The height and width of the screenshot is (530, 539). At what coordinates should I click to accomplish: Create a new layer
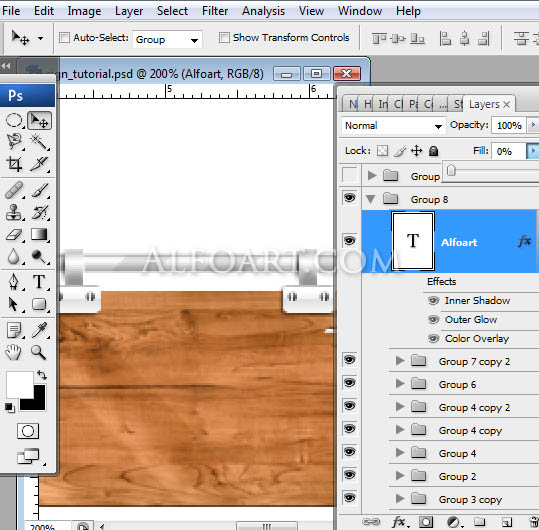click(506, 522)
